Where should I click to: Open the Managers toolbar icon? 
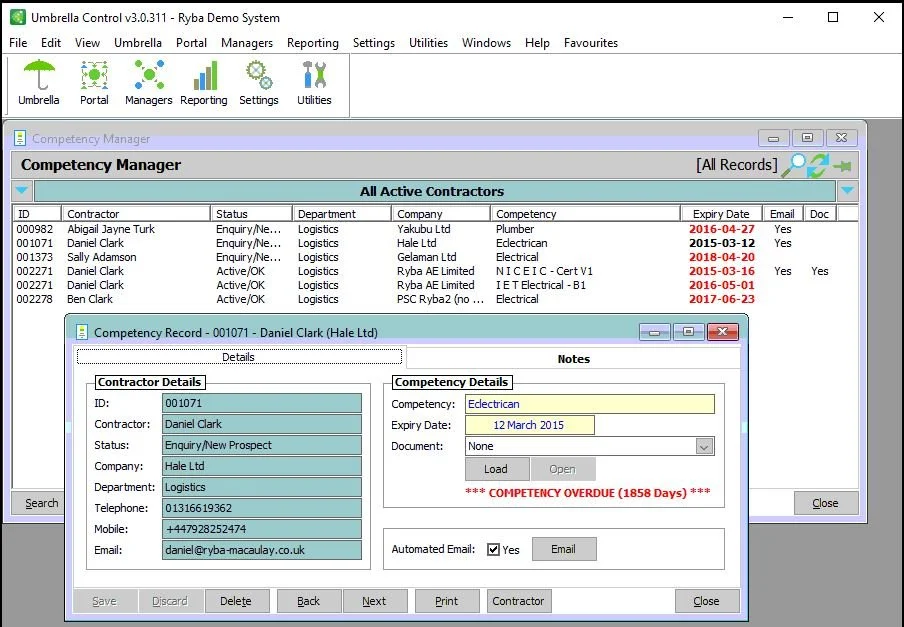(x=149, y=83)
